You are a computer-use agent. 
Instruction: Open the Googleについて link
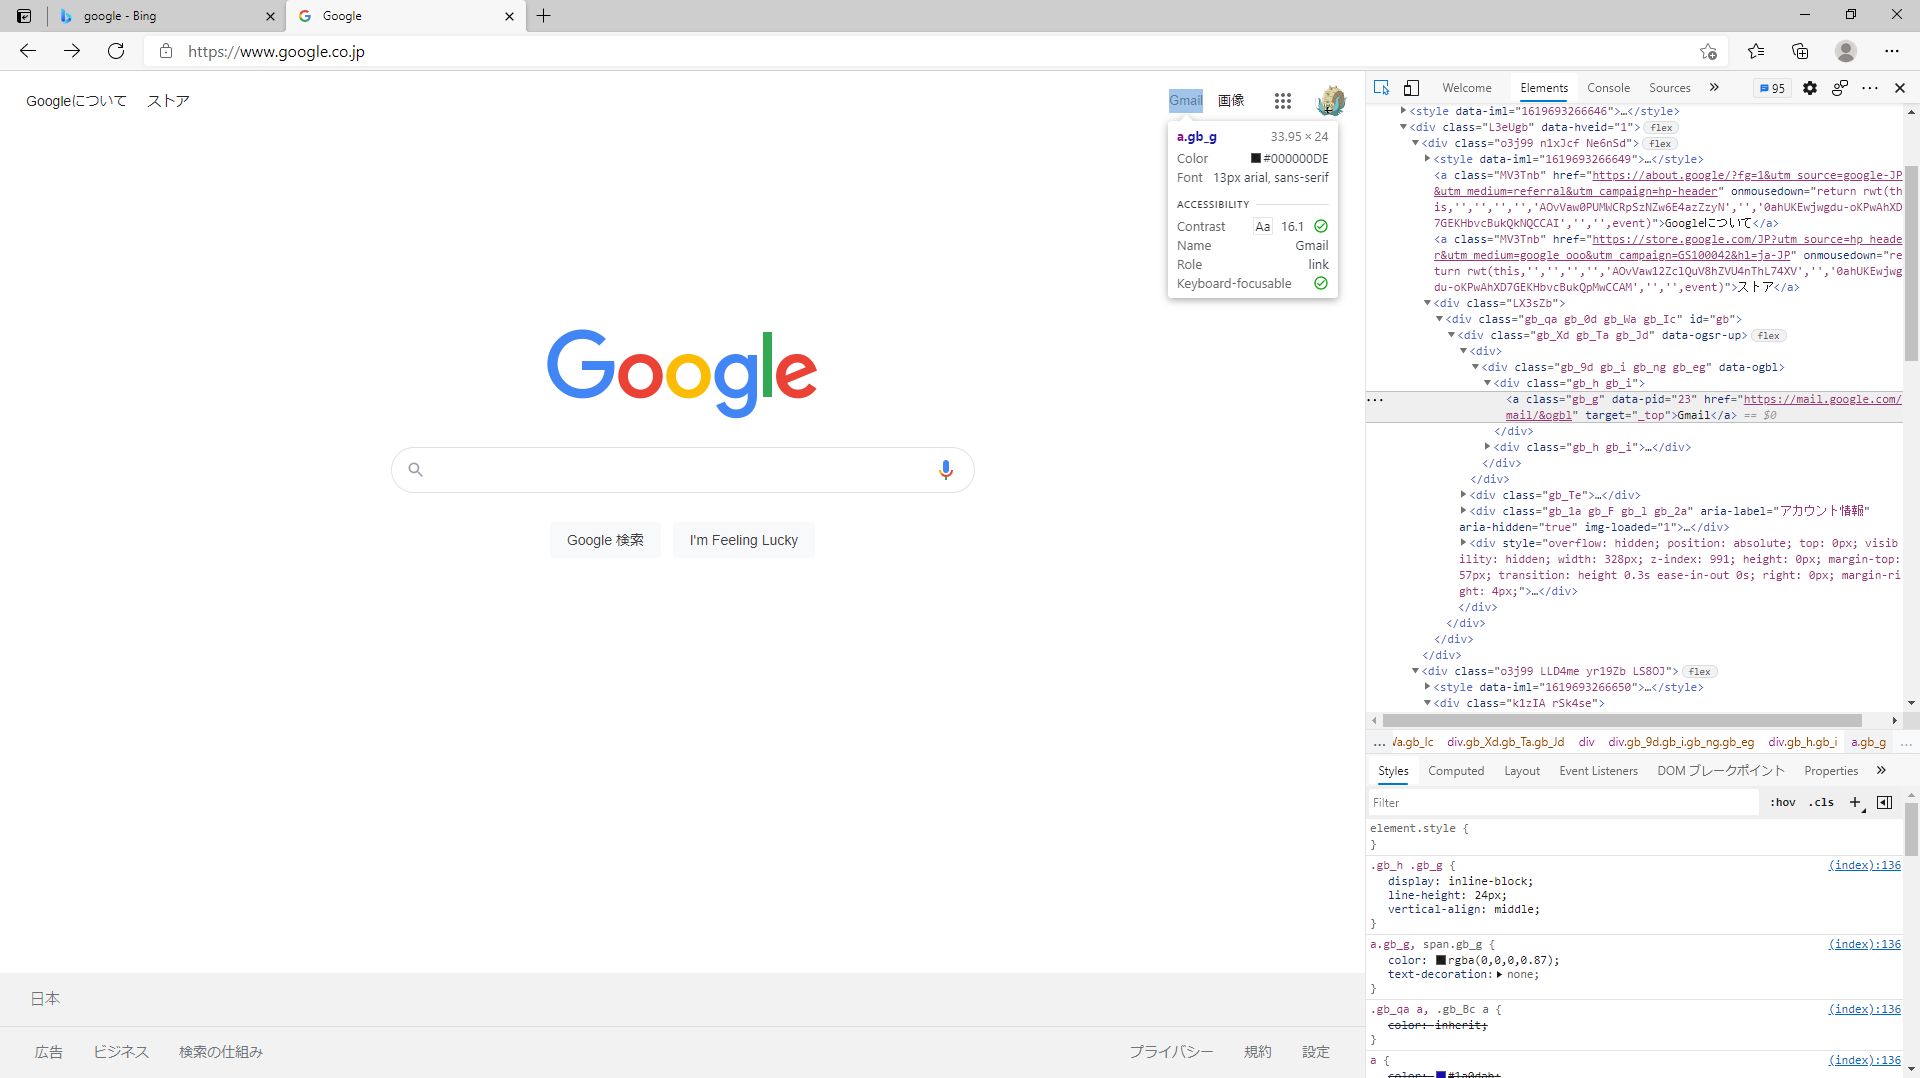[76, 101]
